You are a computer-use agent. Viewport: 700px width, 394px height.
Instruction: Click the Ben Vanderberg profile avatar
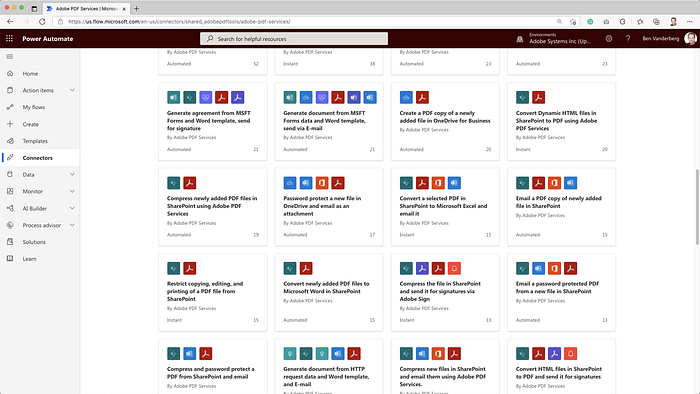point(690,39)
